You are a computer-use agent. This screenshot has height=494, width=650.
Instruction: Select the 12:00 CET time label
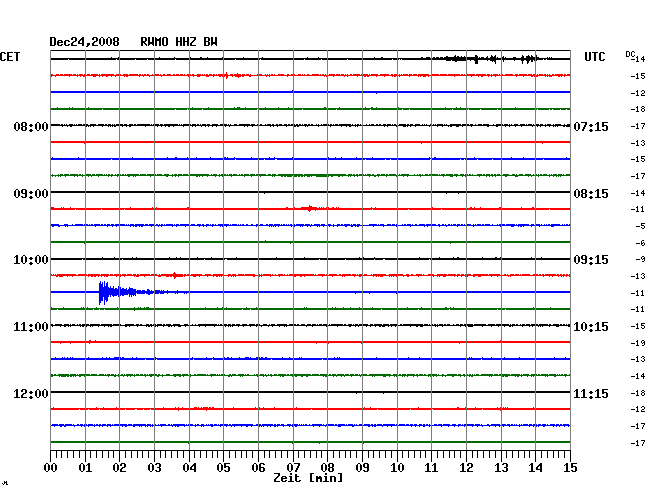click(x=31, y=393)
